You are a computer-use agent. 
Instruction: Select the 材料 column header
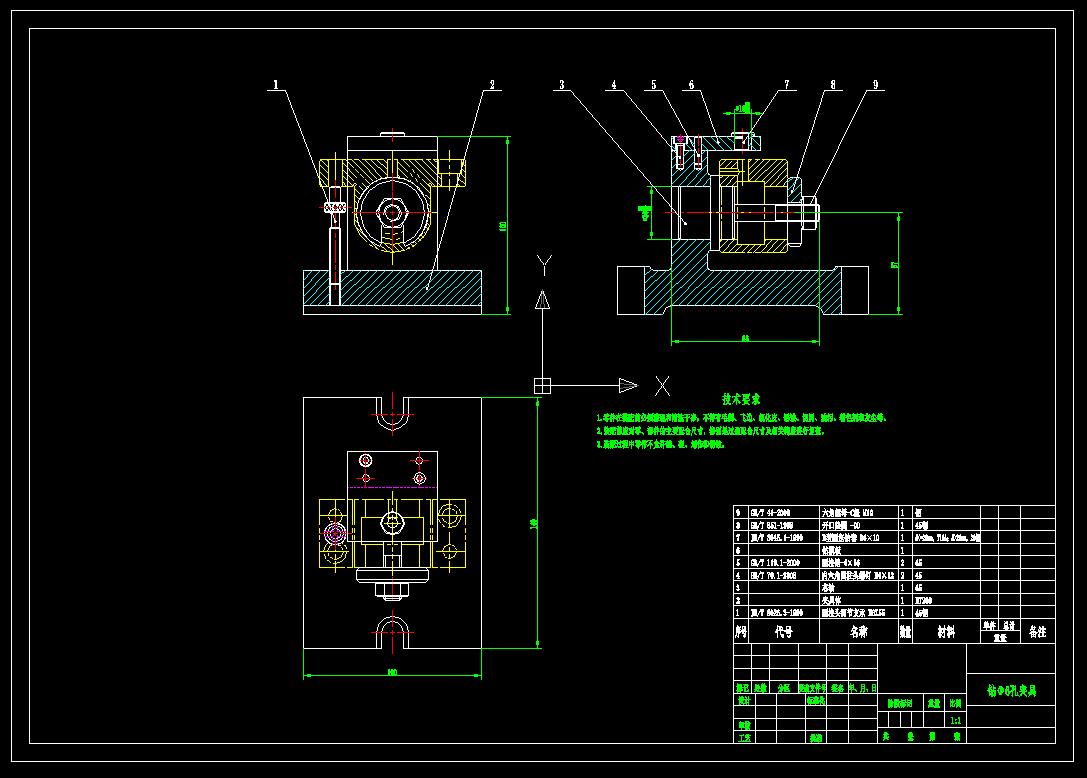tap(946, 632)
